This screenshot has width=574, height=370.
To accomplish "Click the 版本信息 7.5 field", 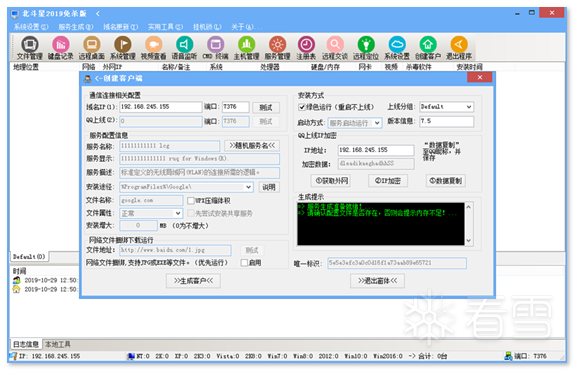I will point(447,121).
